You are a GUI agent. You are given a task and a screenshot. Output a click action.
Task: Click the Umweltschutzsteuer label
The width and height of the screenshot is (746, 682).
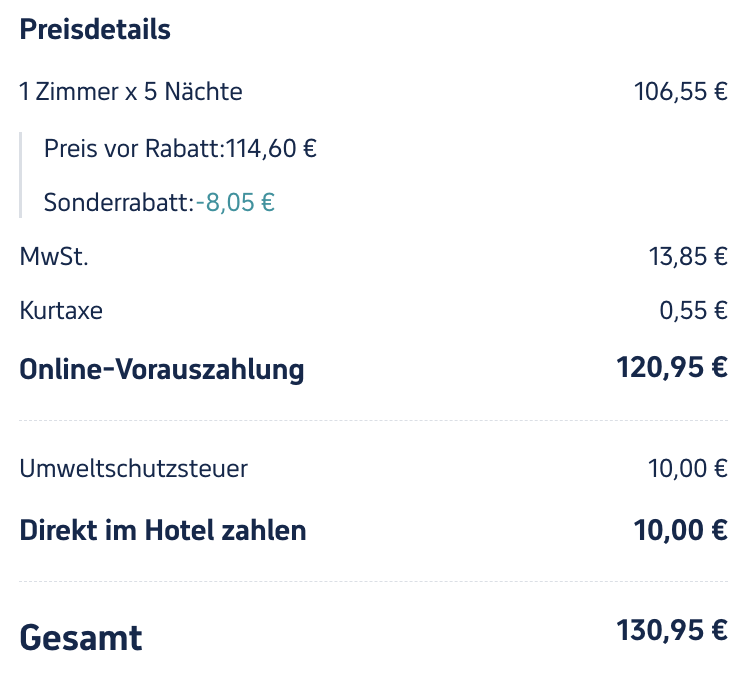[x=134, y=468]
